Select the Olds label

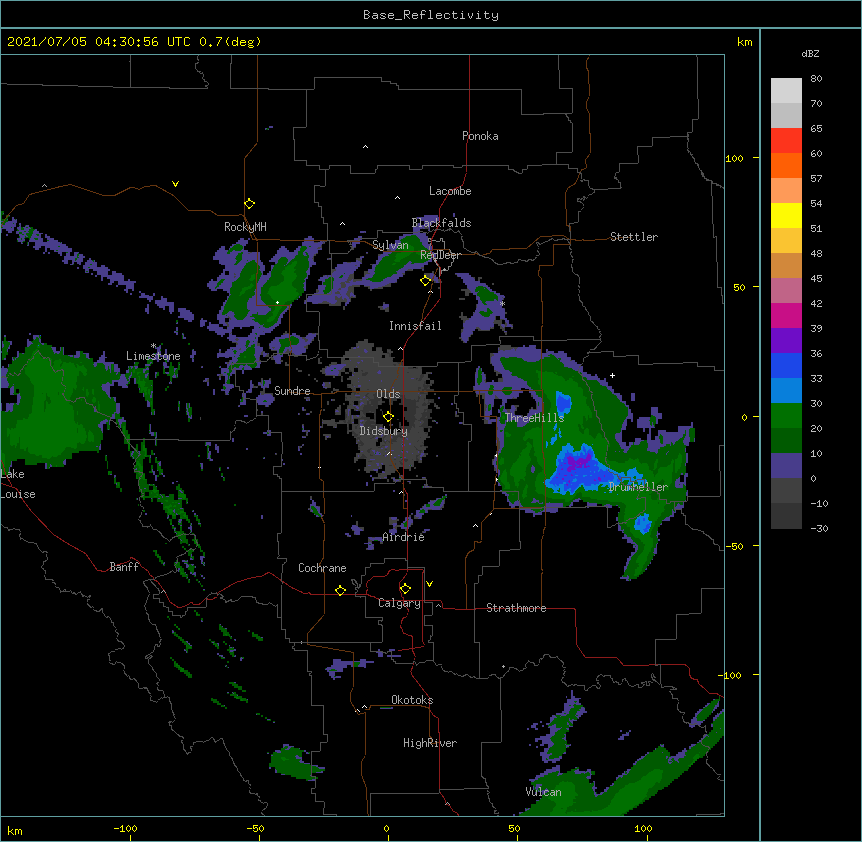[388, 394]
